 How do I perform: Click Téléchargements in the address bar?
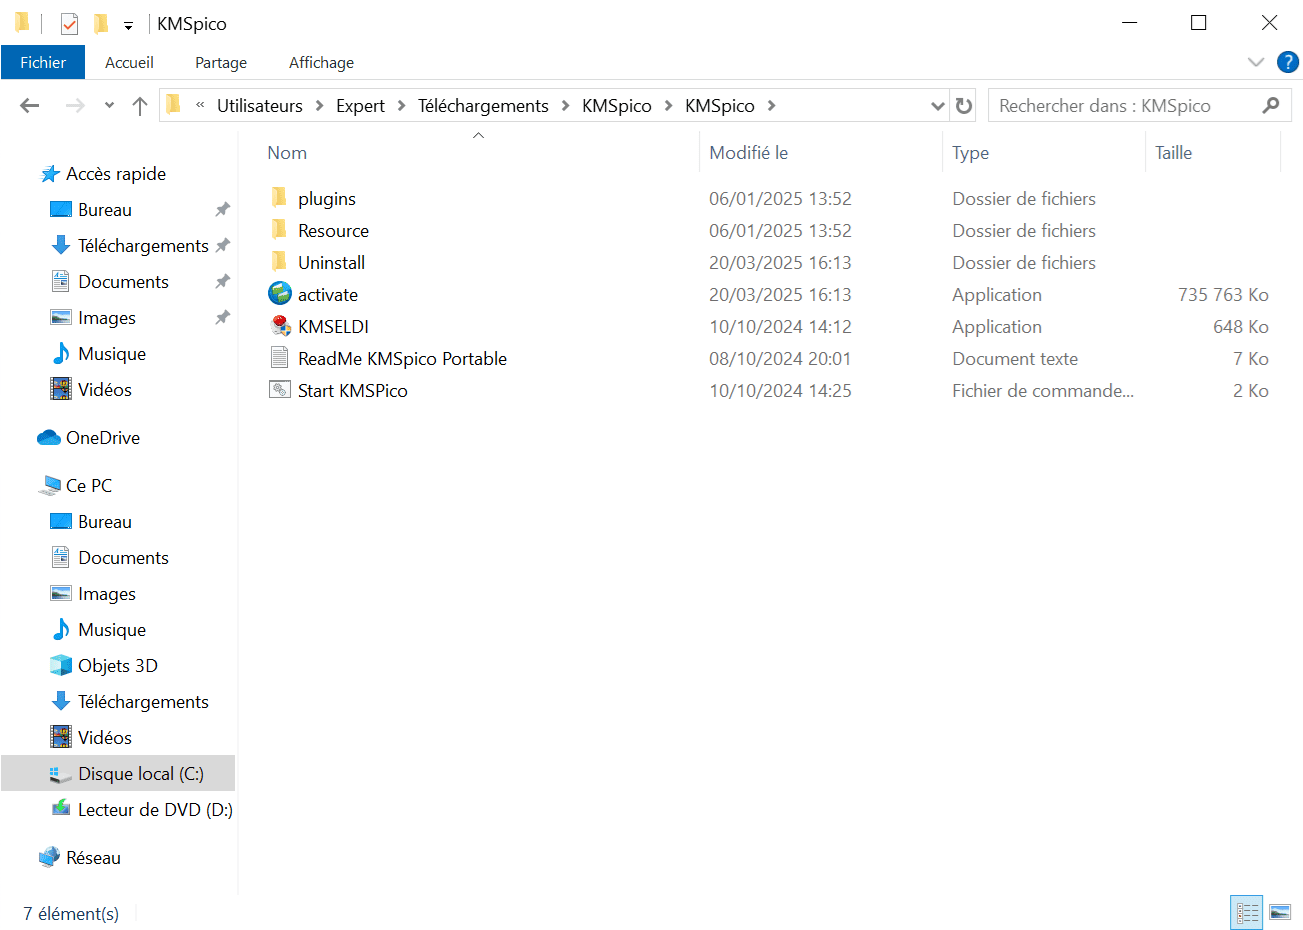click(483, 106)
